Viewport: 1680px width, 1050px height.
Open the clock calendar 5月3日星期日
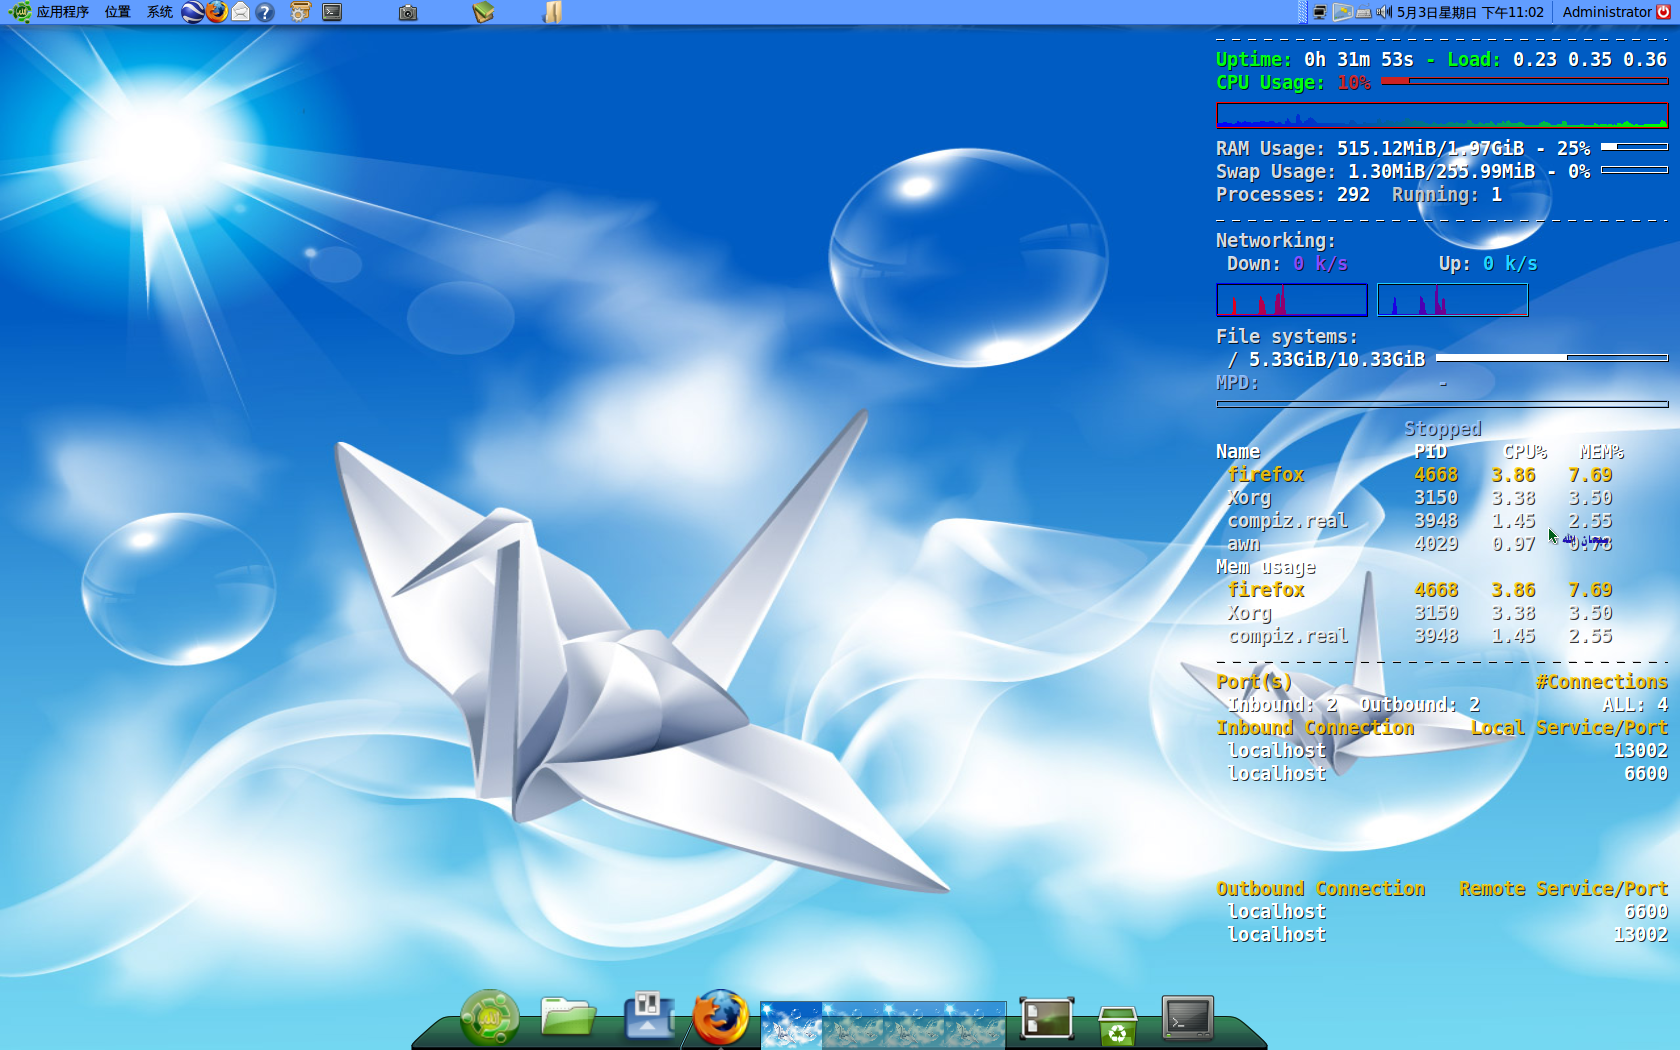pyautogui.click(x=1470, y=12)
